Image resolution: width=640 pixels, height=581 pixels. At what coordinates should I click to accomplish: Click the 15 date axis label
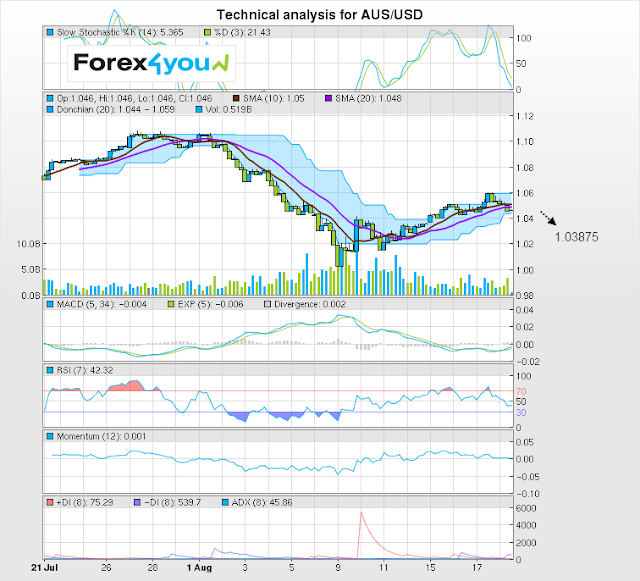click(x=430, y=568)
